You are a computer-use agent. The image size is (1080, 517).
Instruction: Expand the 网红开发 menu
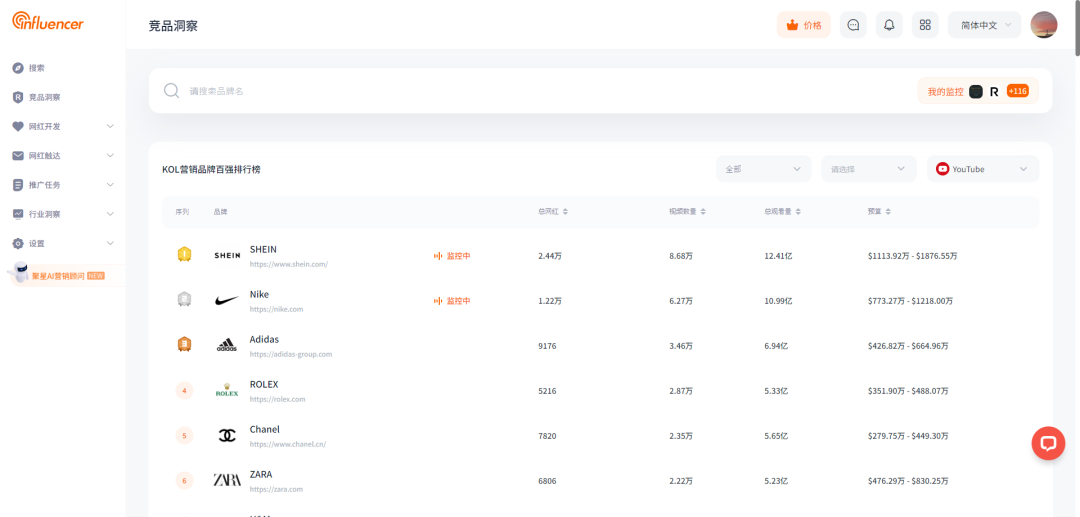click(x=62, y=127)
